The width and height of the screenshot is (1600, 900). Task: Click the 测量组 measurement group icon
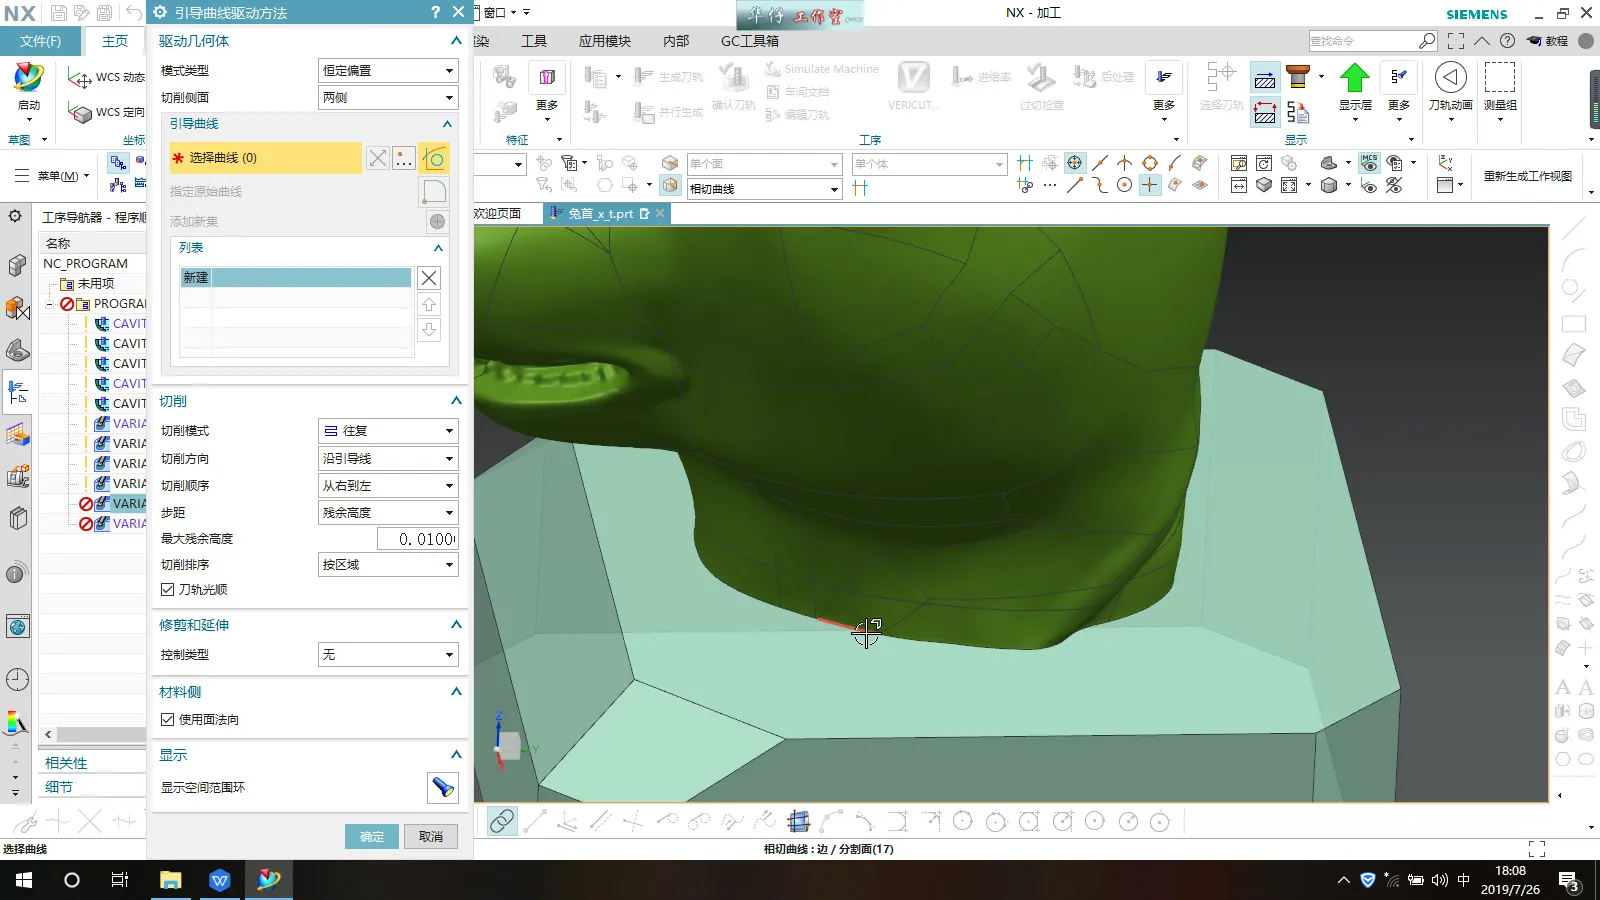point(1499,78)
